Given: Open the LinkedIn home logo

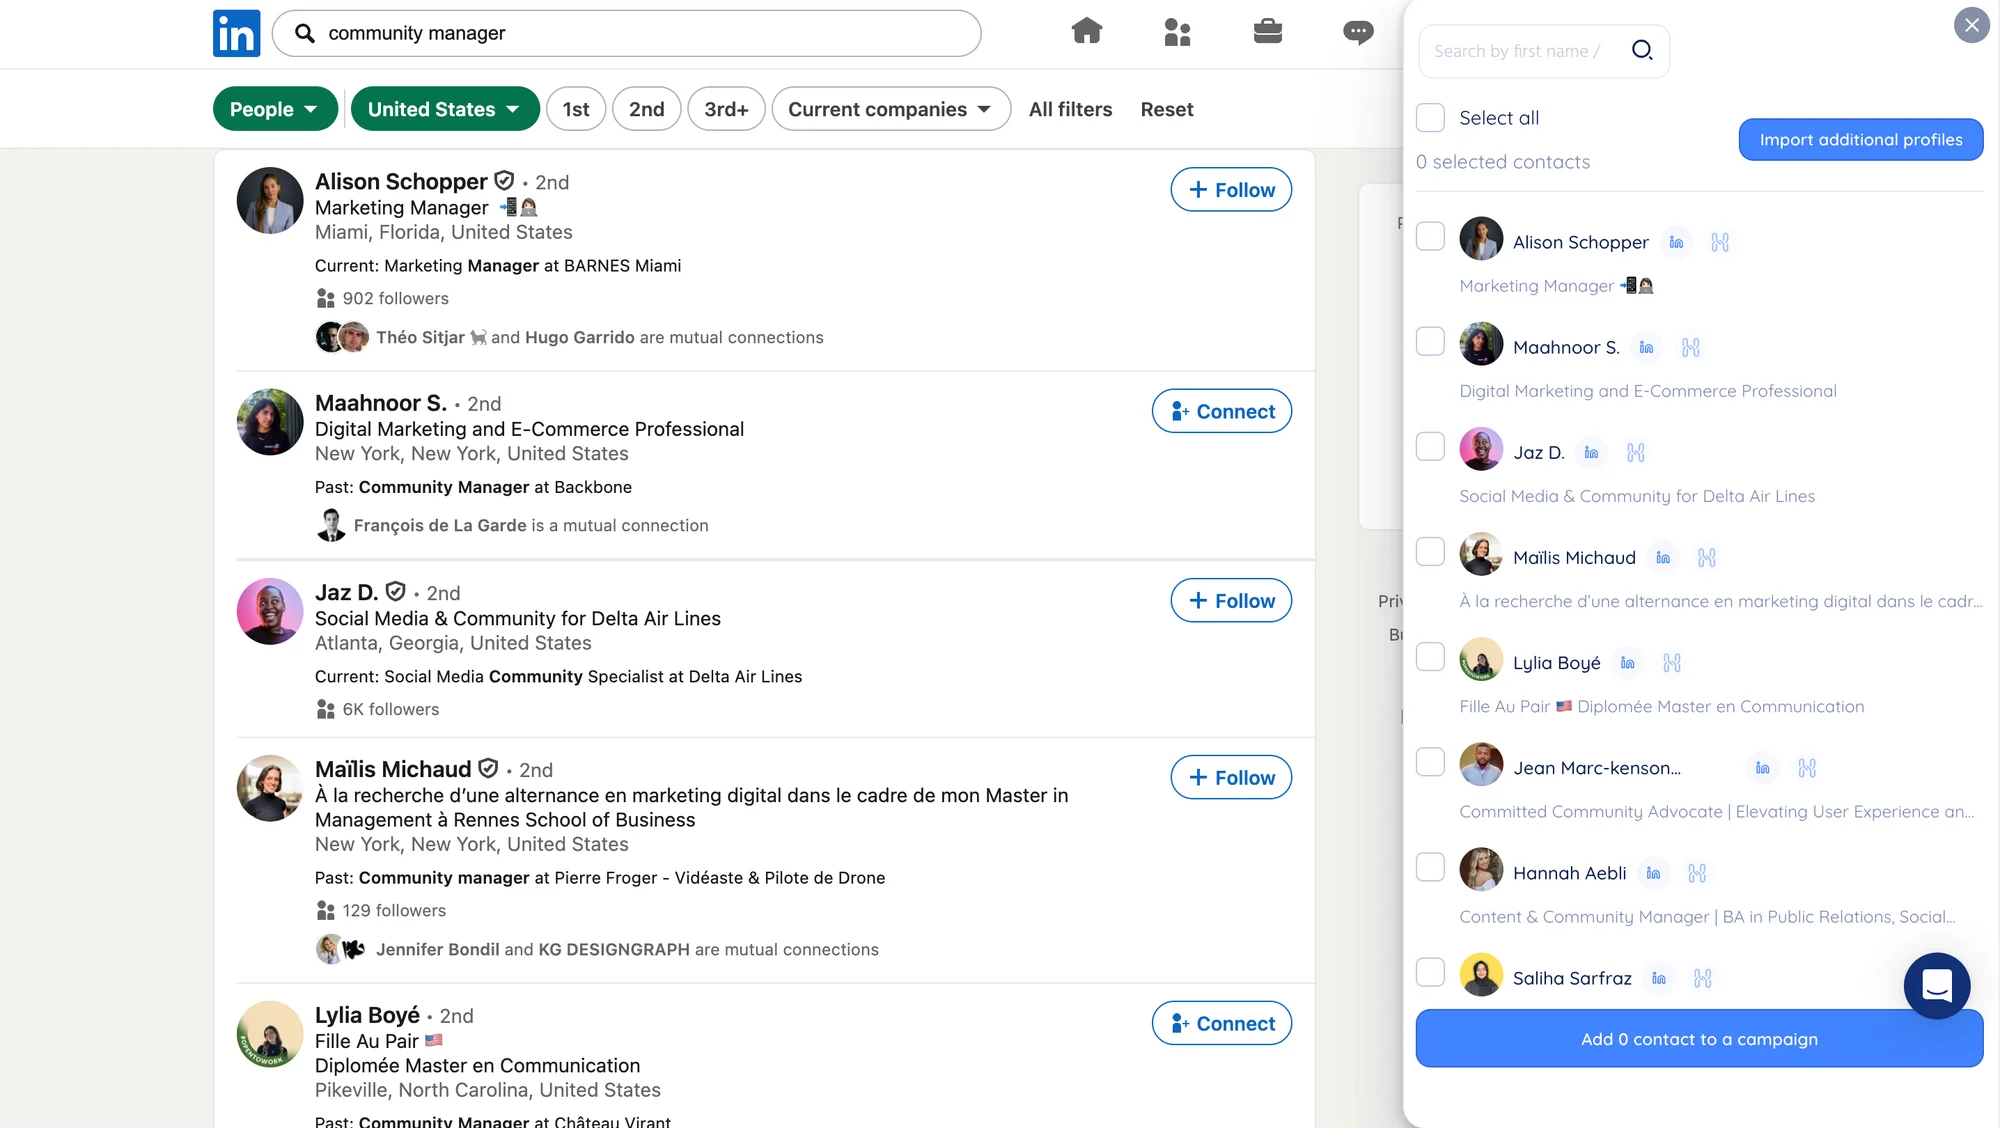Looking at the screenshot, I should coord(236,33).
